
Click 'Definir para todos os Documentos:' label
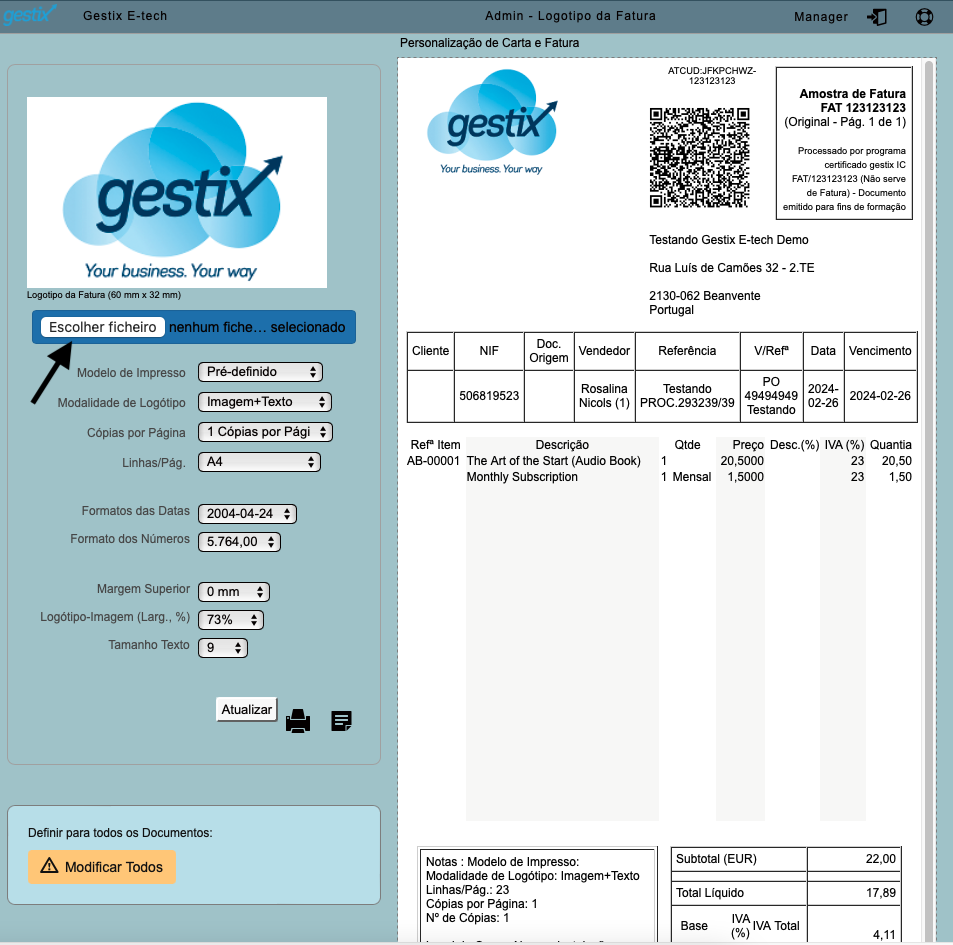(x=120, y=833)
